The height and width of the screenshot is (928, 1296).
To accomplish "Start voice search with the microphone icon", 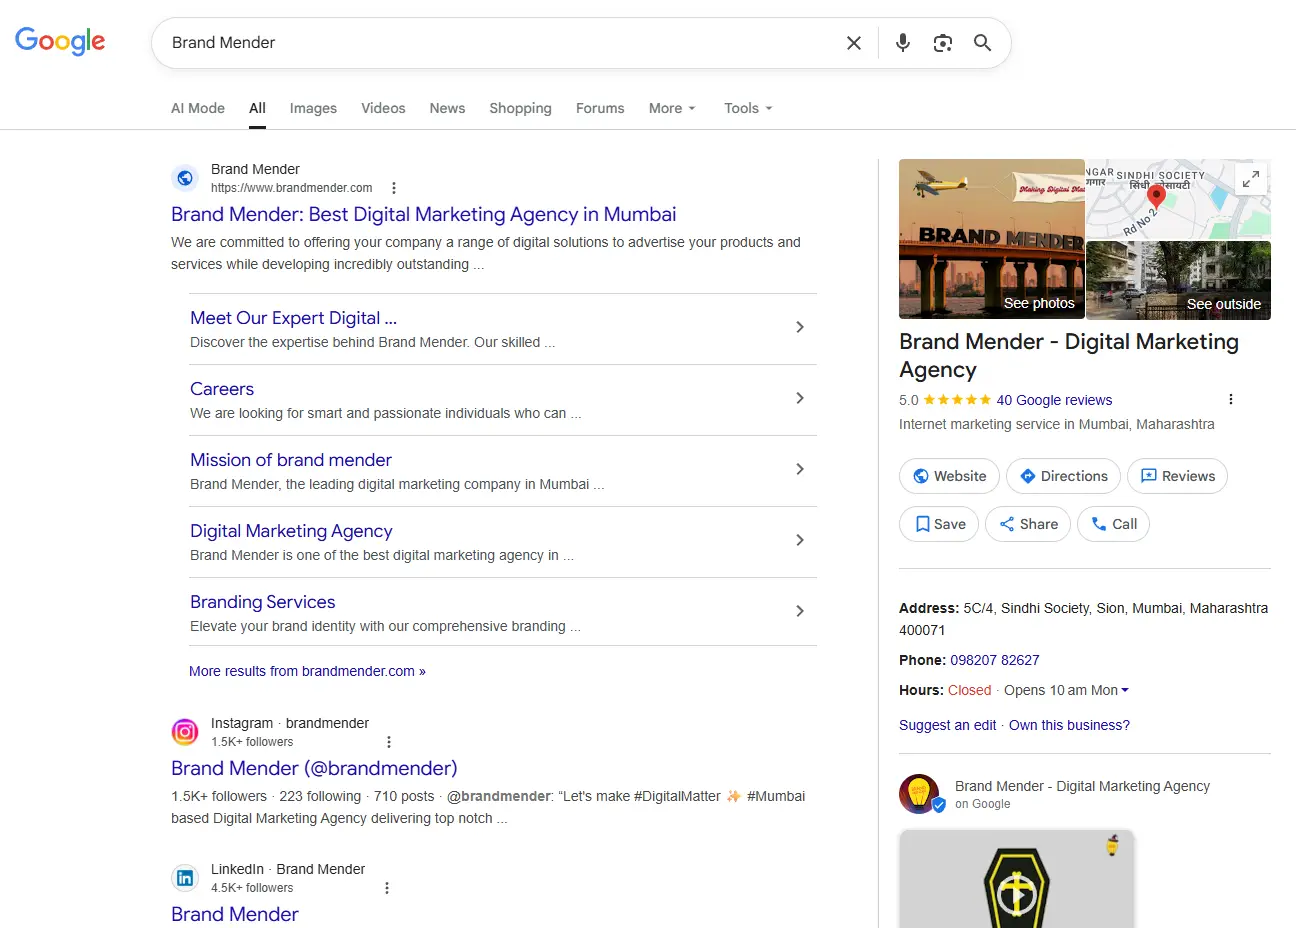I will pyautogui.click(x=902, y=43).
